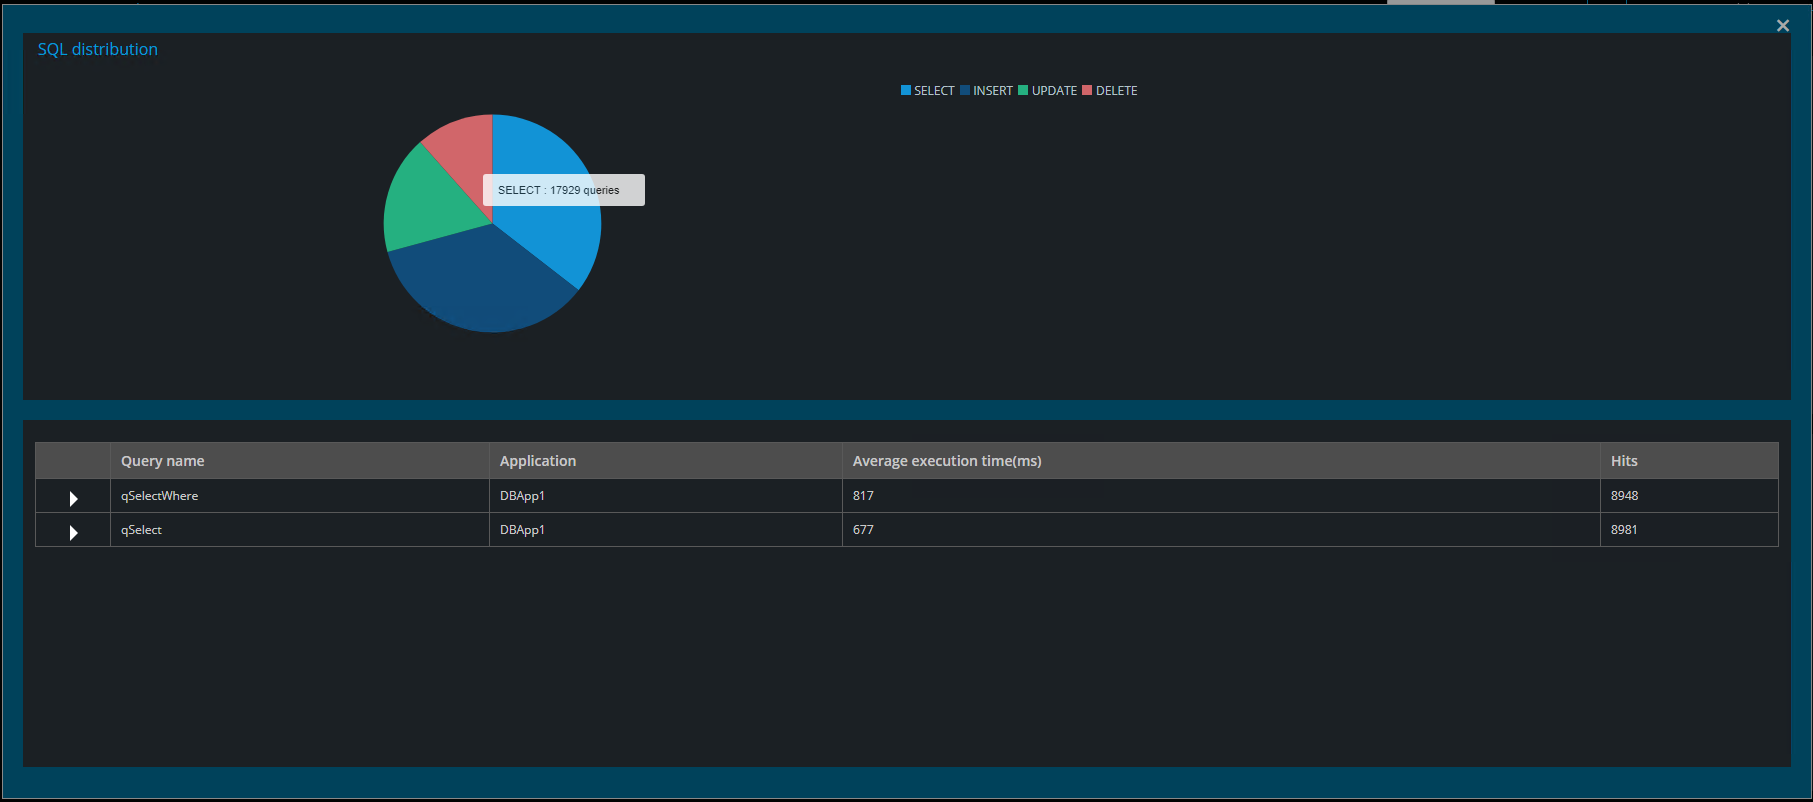Toggle the DELETE series in the legend
Image resolution: width=1813 pixels, height=802 pixels.
(1110, 91)
